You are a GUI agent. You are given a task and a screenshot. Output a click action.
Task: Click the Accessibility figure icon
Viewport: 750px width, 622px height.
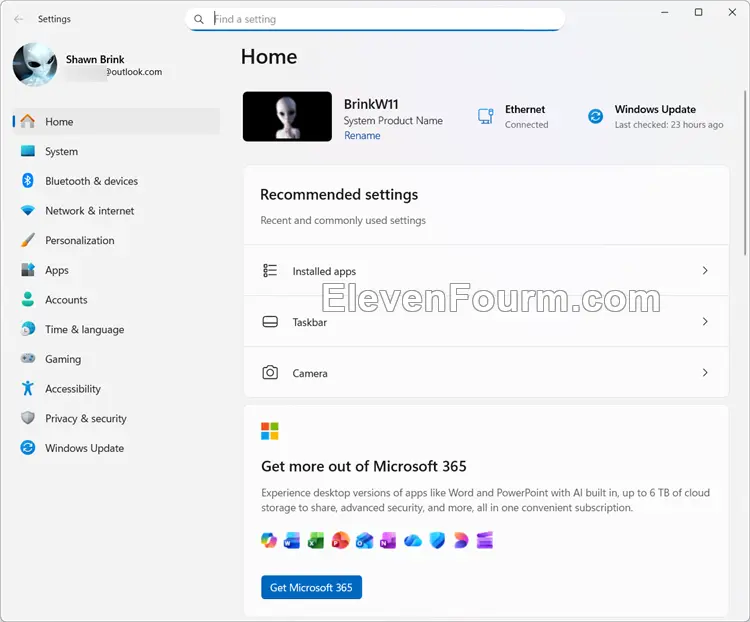pyautogui.click(x=28, y=388)
